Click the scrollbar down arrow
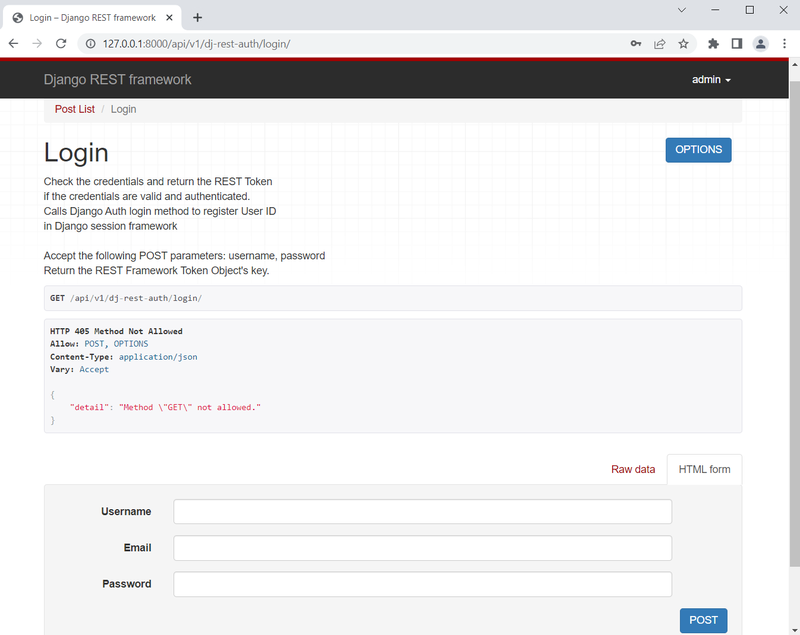This screenshot has height=635, width=800. click(794, 630)
